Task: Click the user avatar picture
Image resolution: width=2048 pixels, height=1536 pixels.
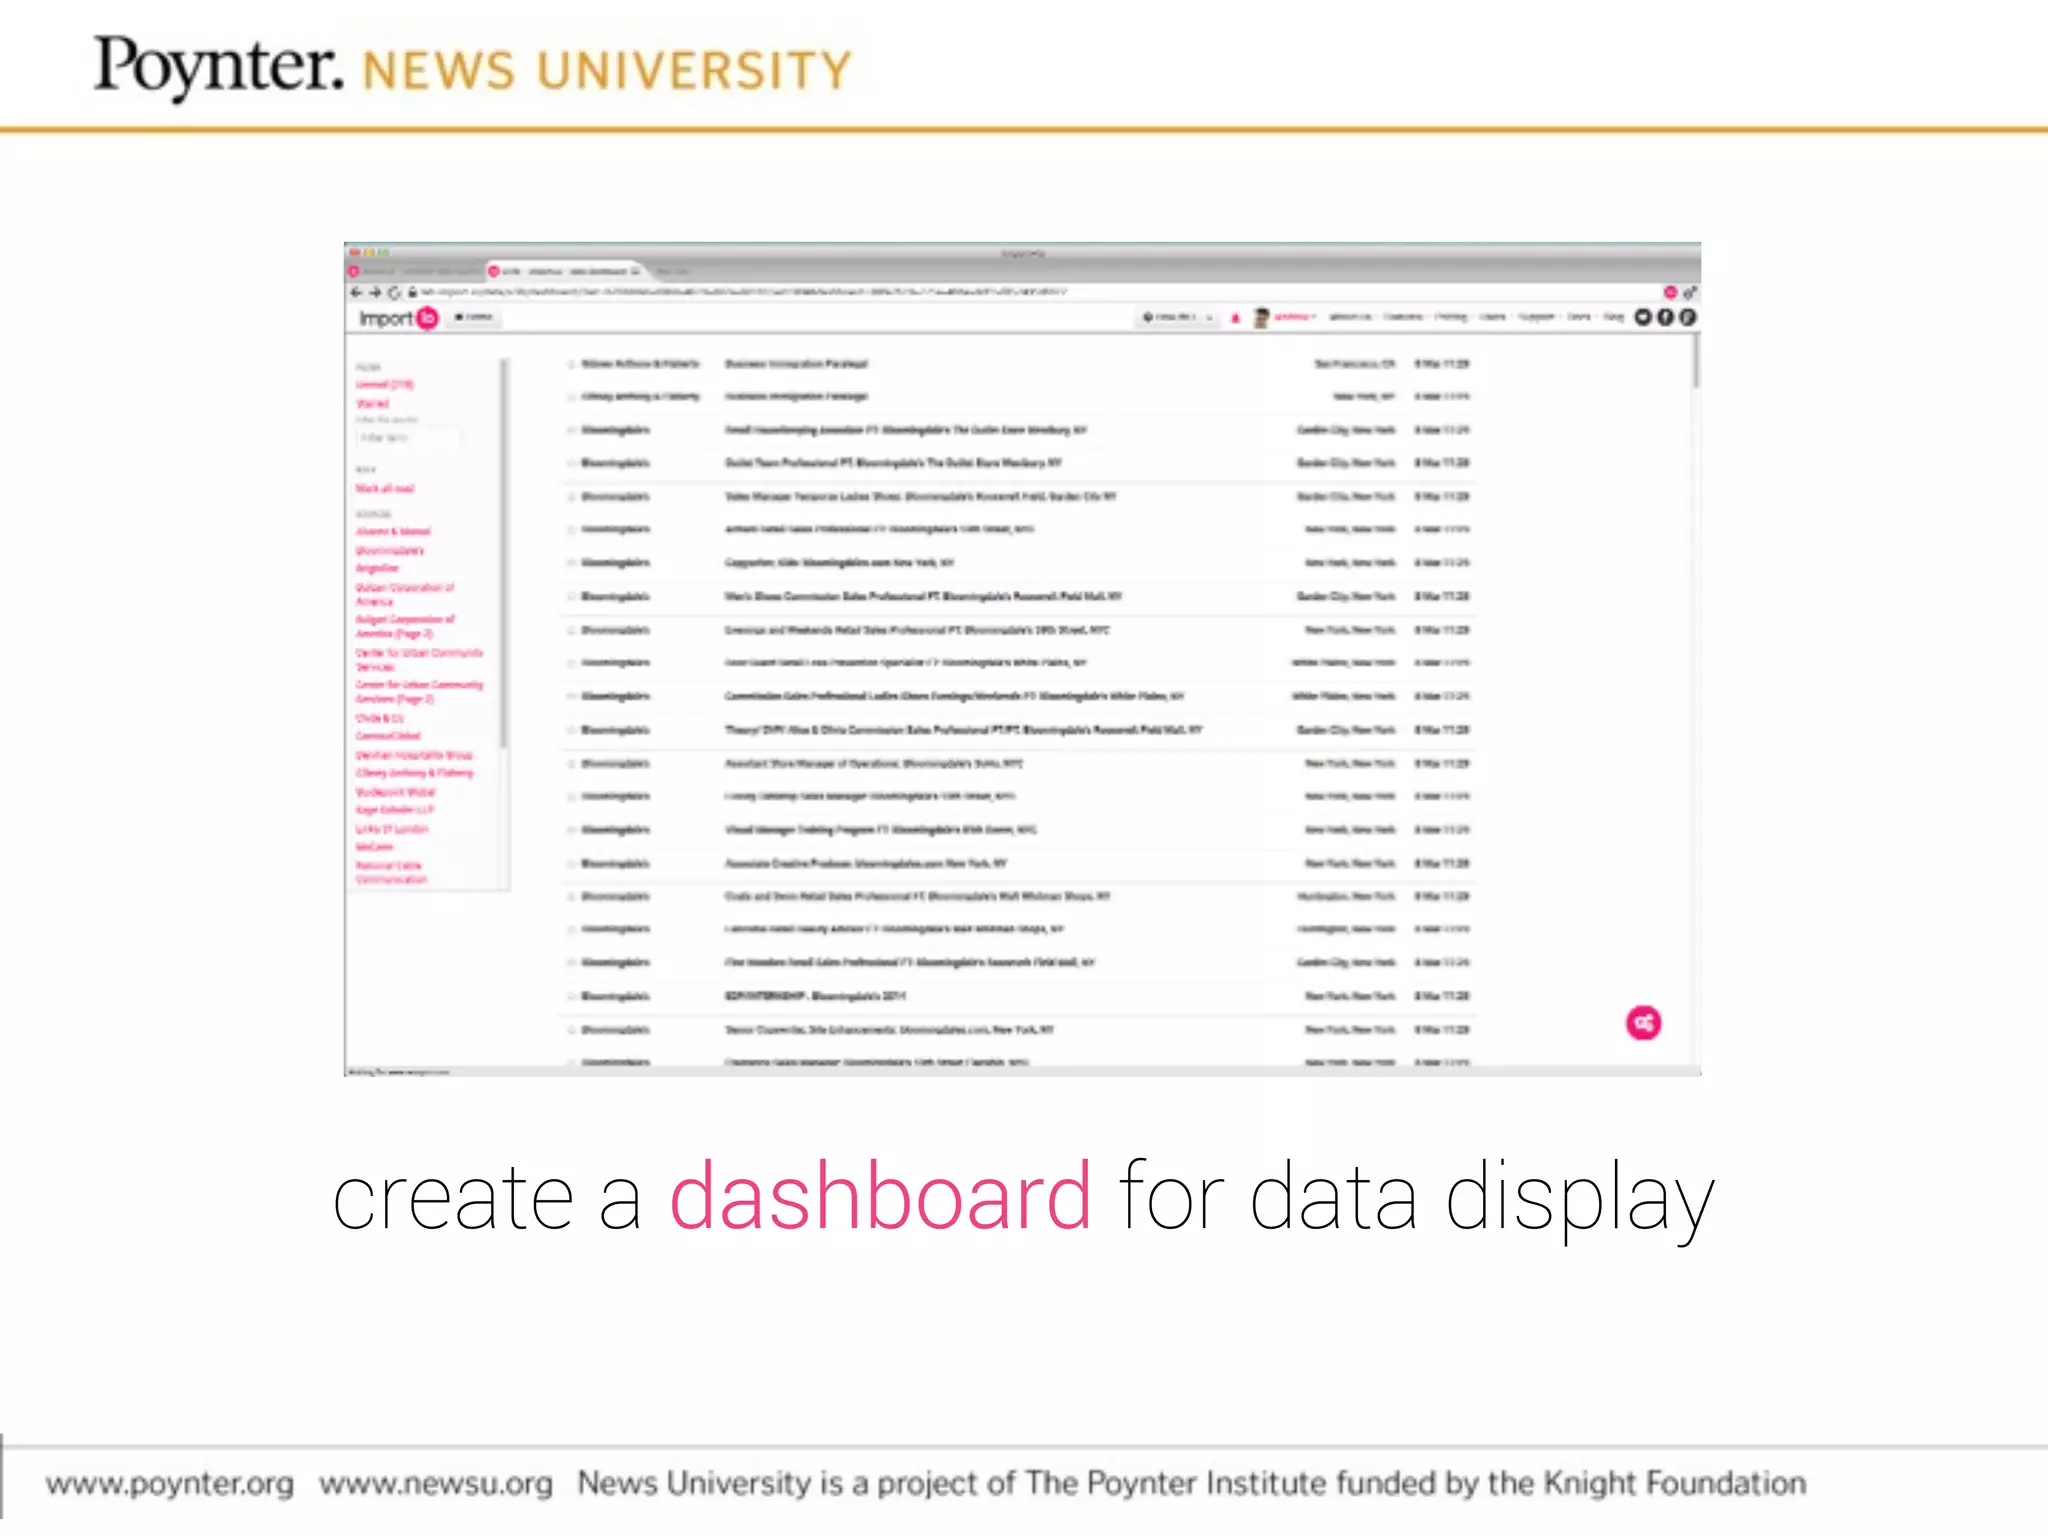Action: point(1261,318)
